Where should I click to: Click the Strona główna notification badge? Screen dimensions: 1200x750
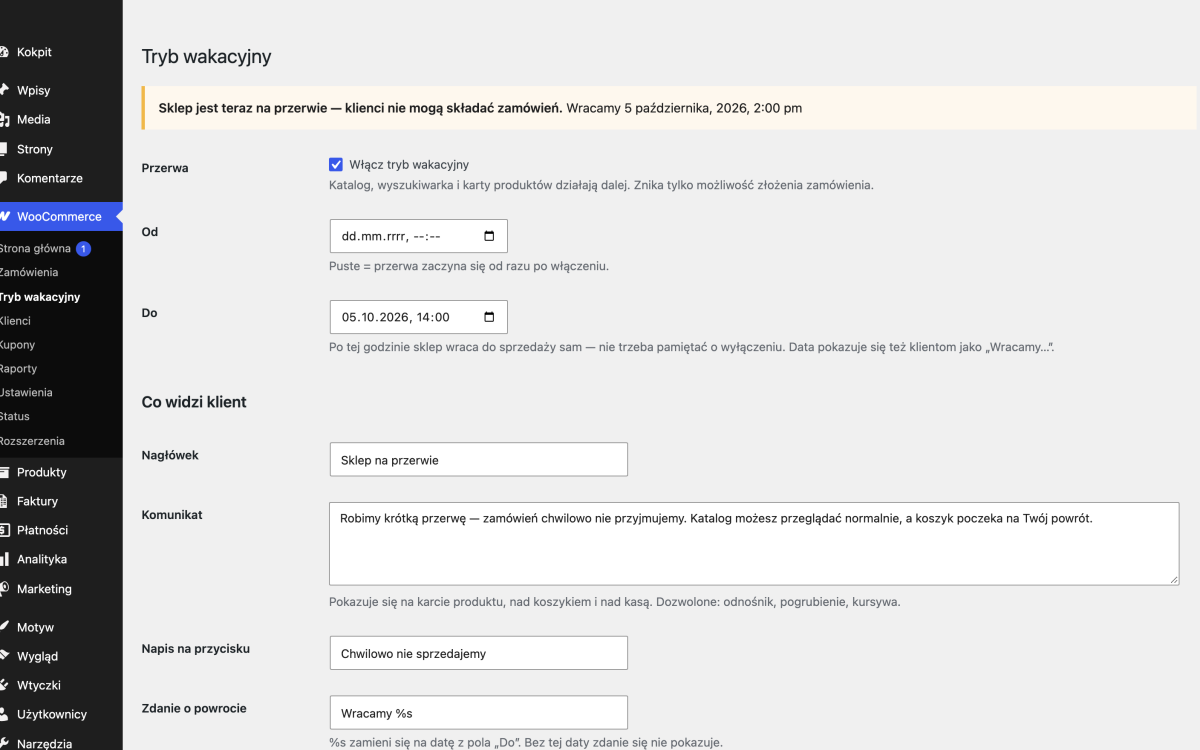coord(83,248)
